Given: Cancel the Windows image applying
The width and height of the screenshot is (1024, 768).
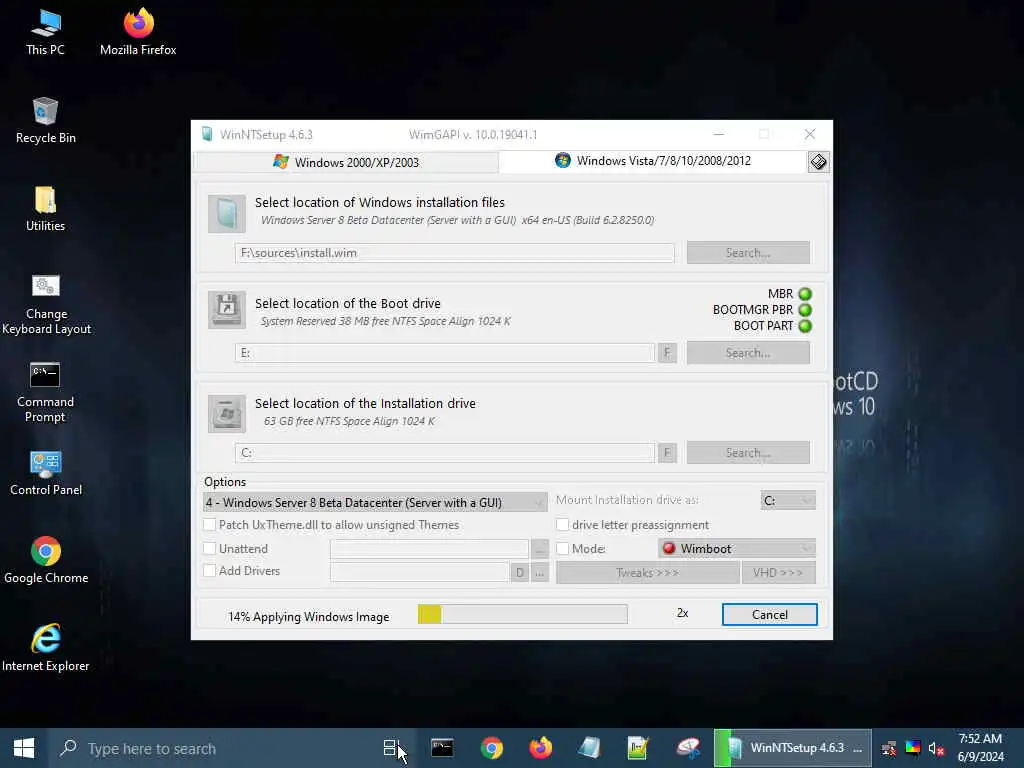Looking at the screenshot, I should (769, 615).
